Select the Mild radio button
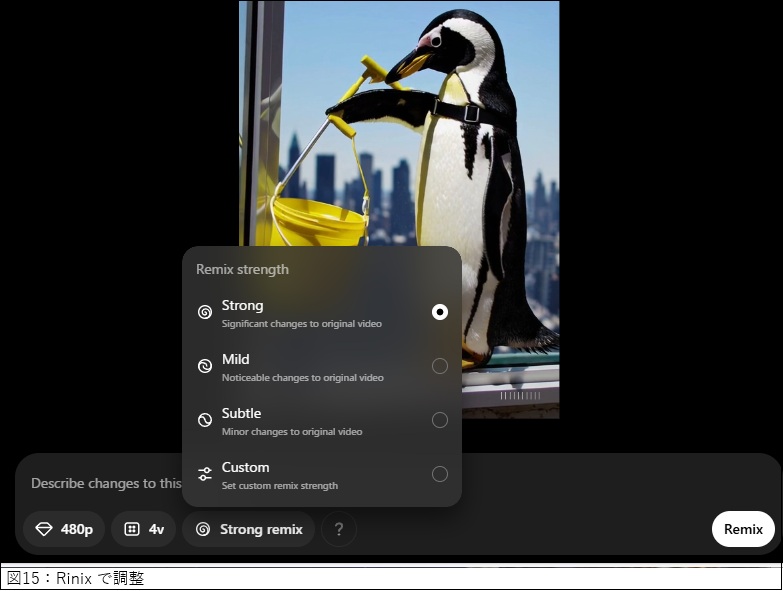 [440, 366]
